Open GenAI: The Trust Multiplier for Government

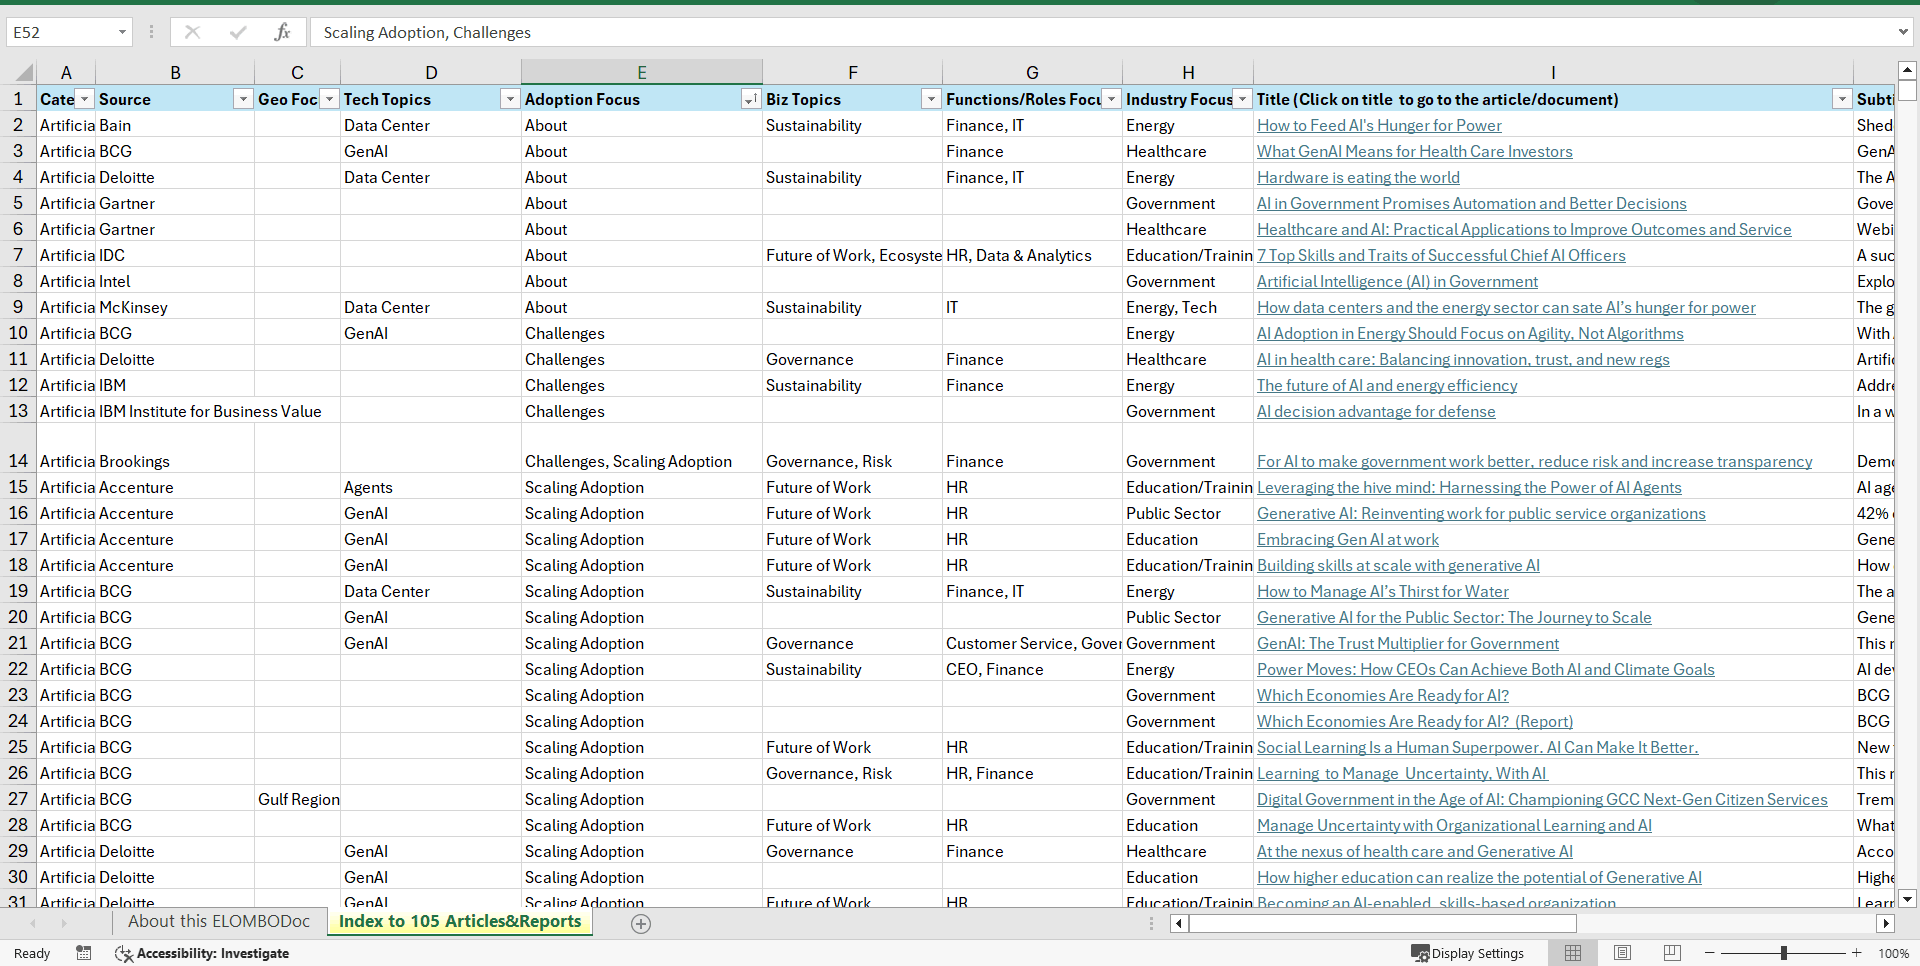[1408, 643]
